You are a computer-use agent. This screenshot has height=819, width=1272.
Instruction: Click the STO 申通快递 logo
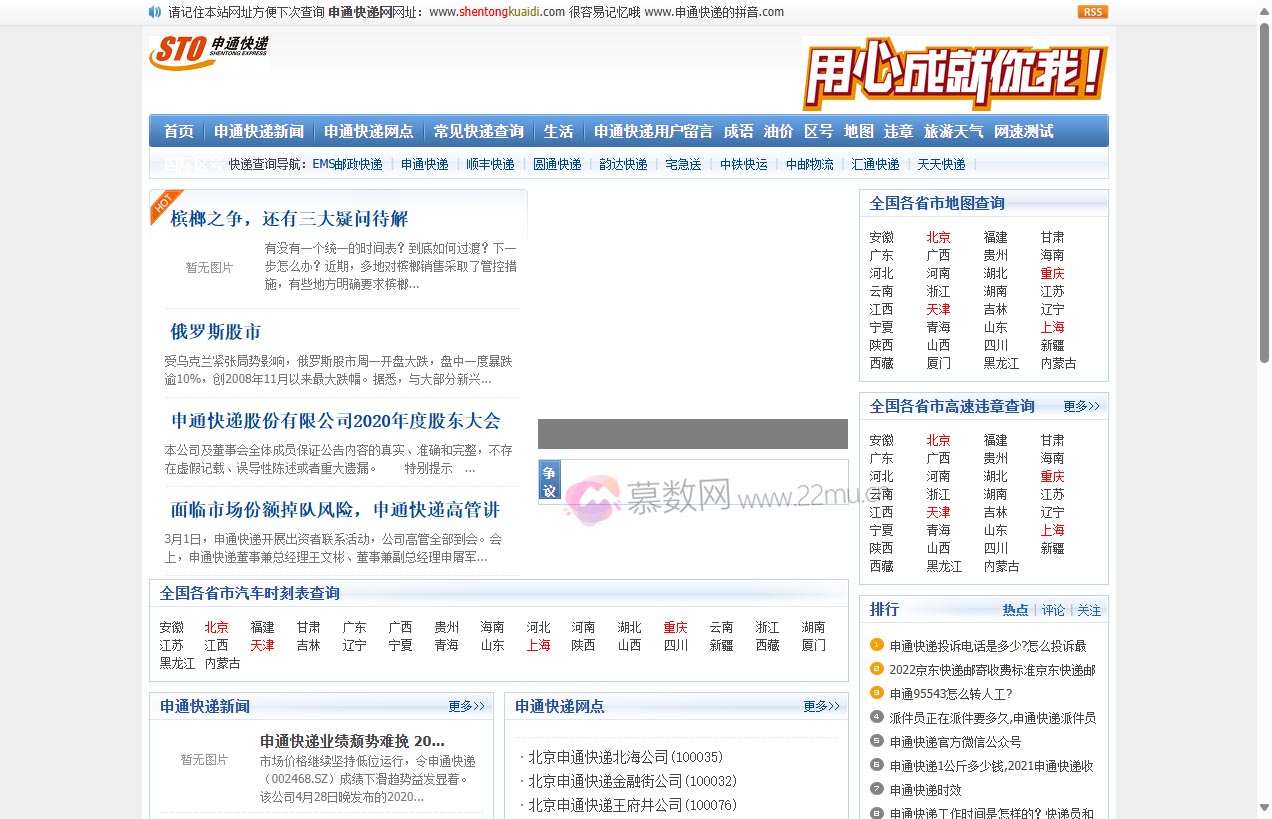pyautogui.click(x=207, y=51)
